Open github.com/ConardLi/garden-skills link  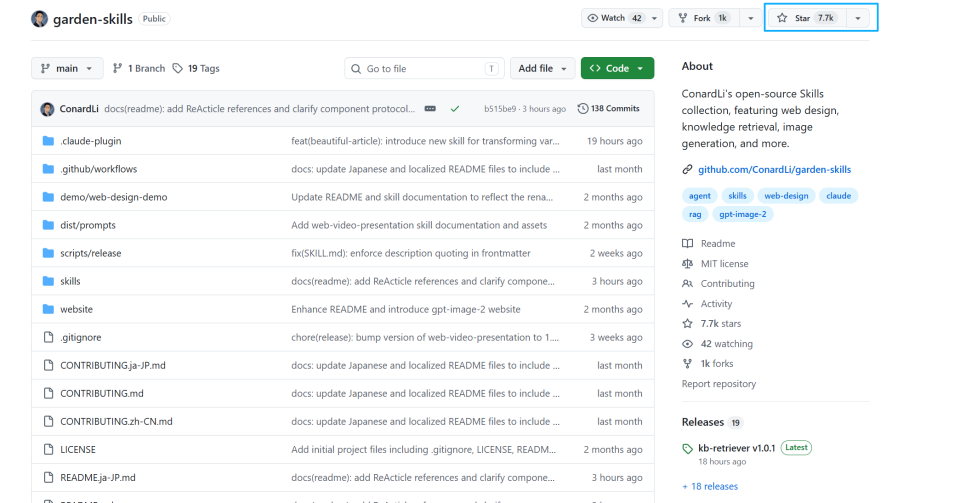[x=774, y=170]
